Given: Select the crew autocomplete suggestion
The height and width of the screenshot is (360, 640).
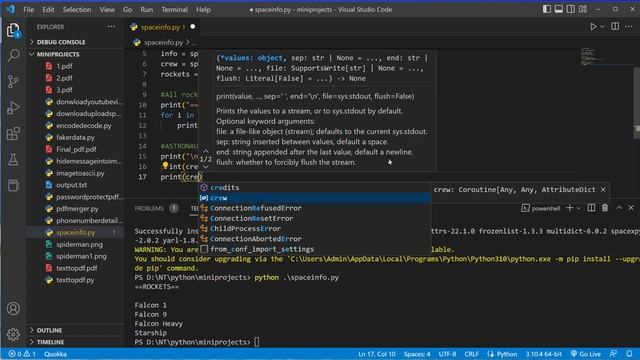Looking at the screenshot, I should [314, 198].
